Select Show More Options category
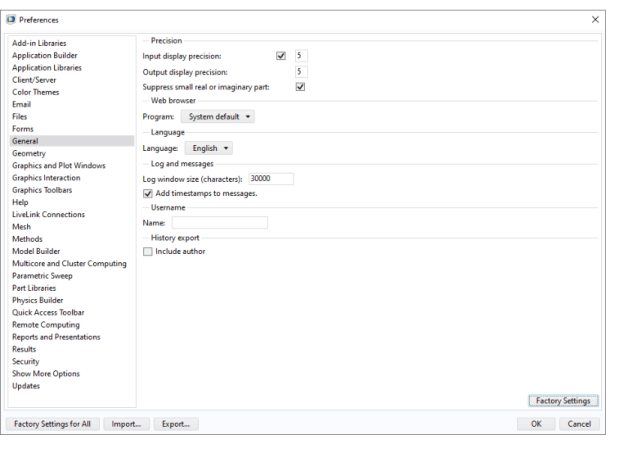 72,374
